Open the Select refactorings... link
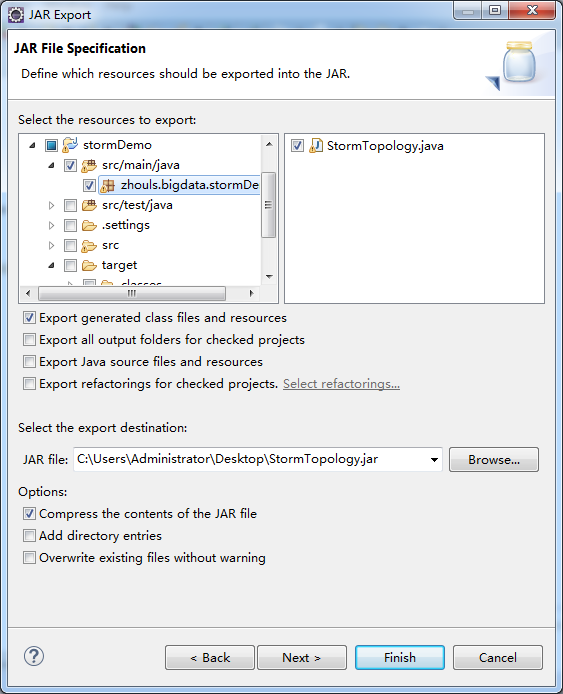This screenshot has width=563, height=694. (x=341, y=384)
